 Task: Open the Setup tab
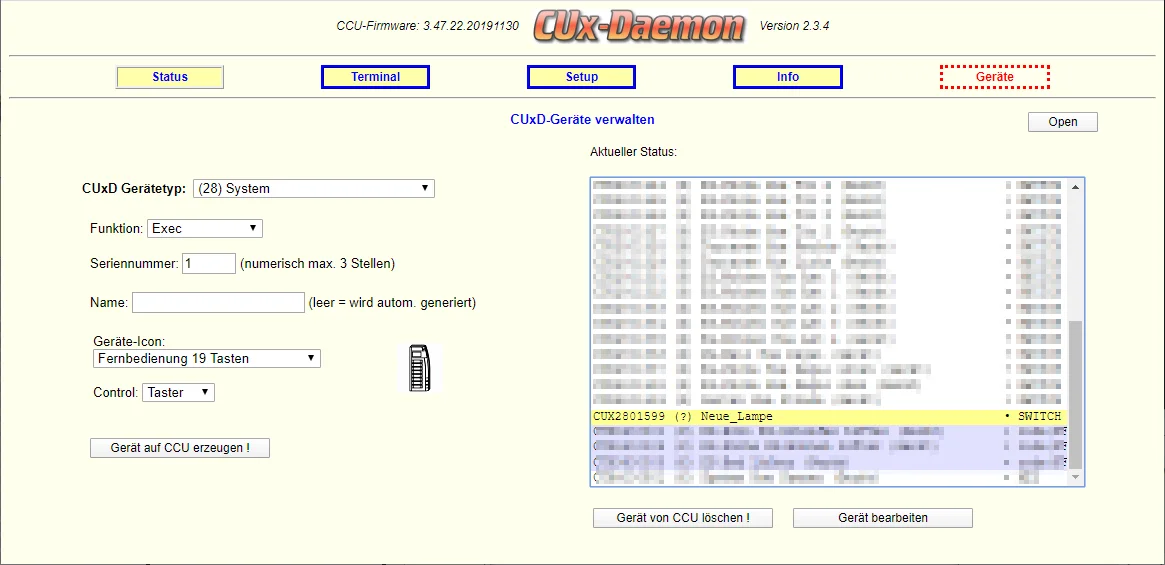click(x=581, y=77)
